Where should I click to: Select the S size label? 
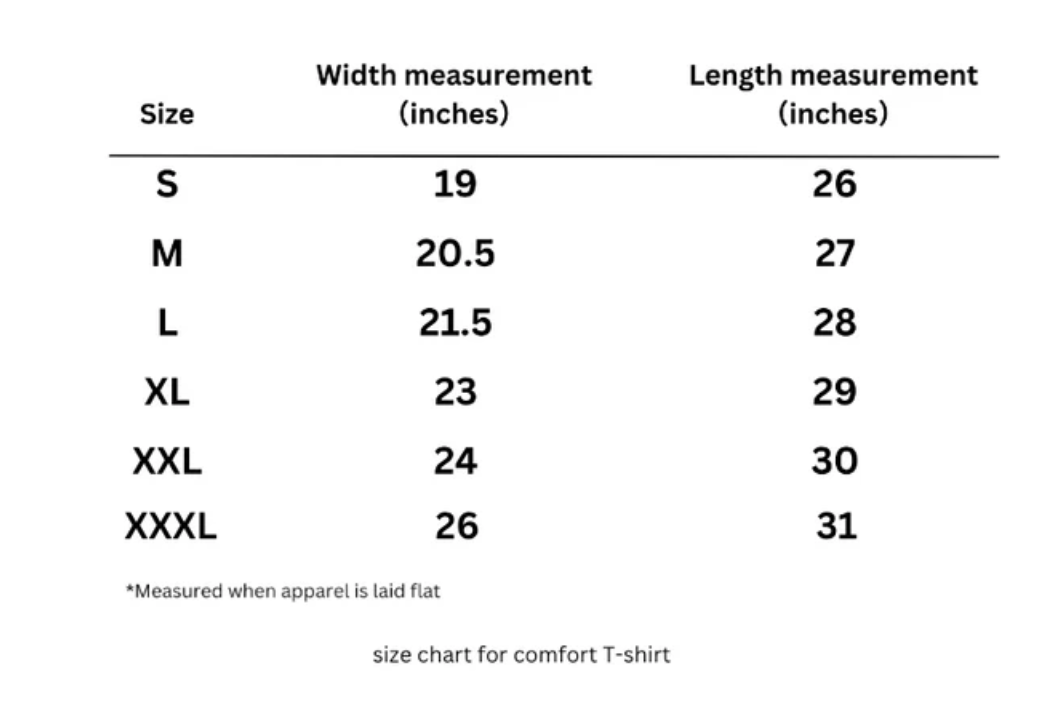pos(167,184)
